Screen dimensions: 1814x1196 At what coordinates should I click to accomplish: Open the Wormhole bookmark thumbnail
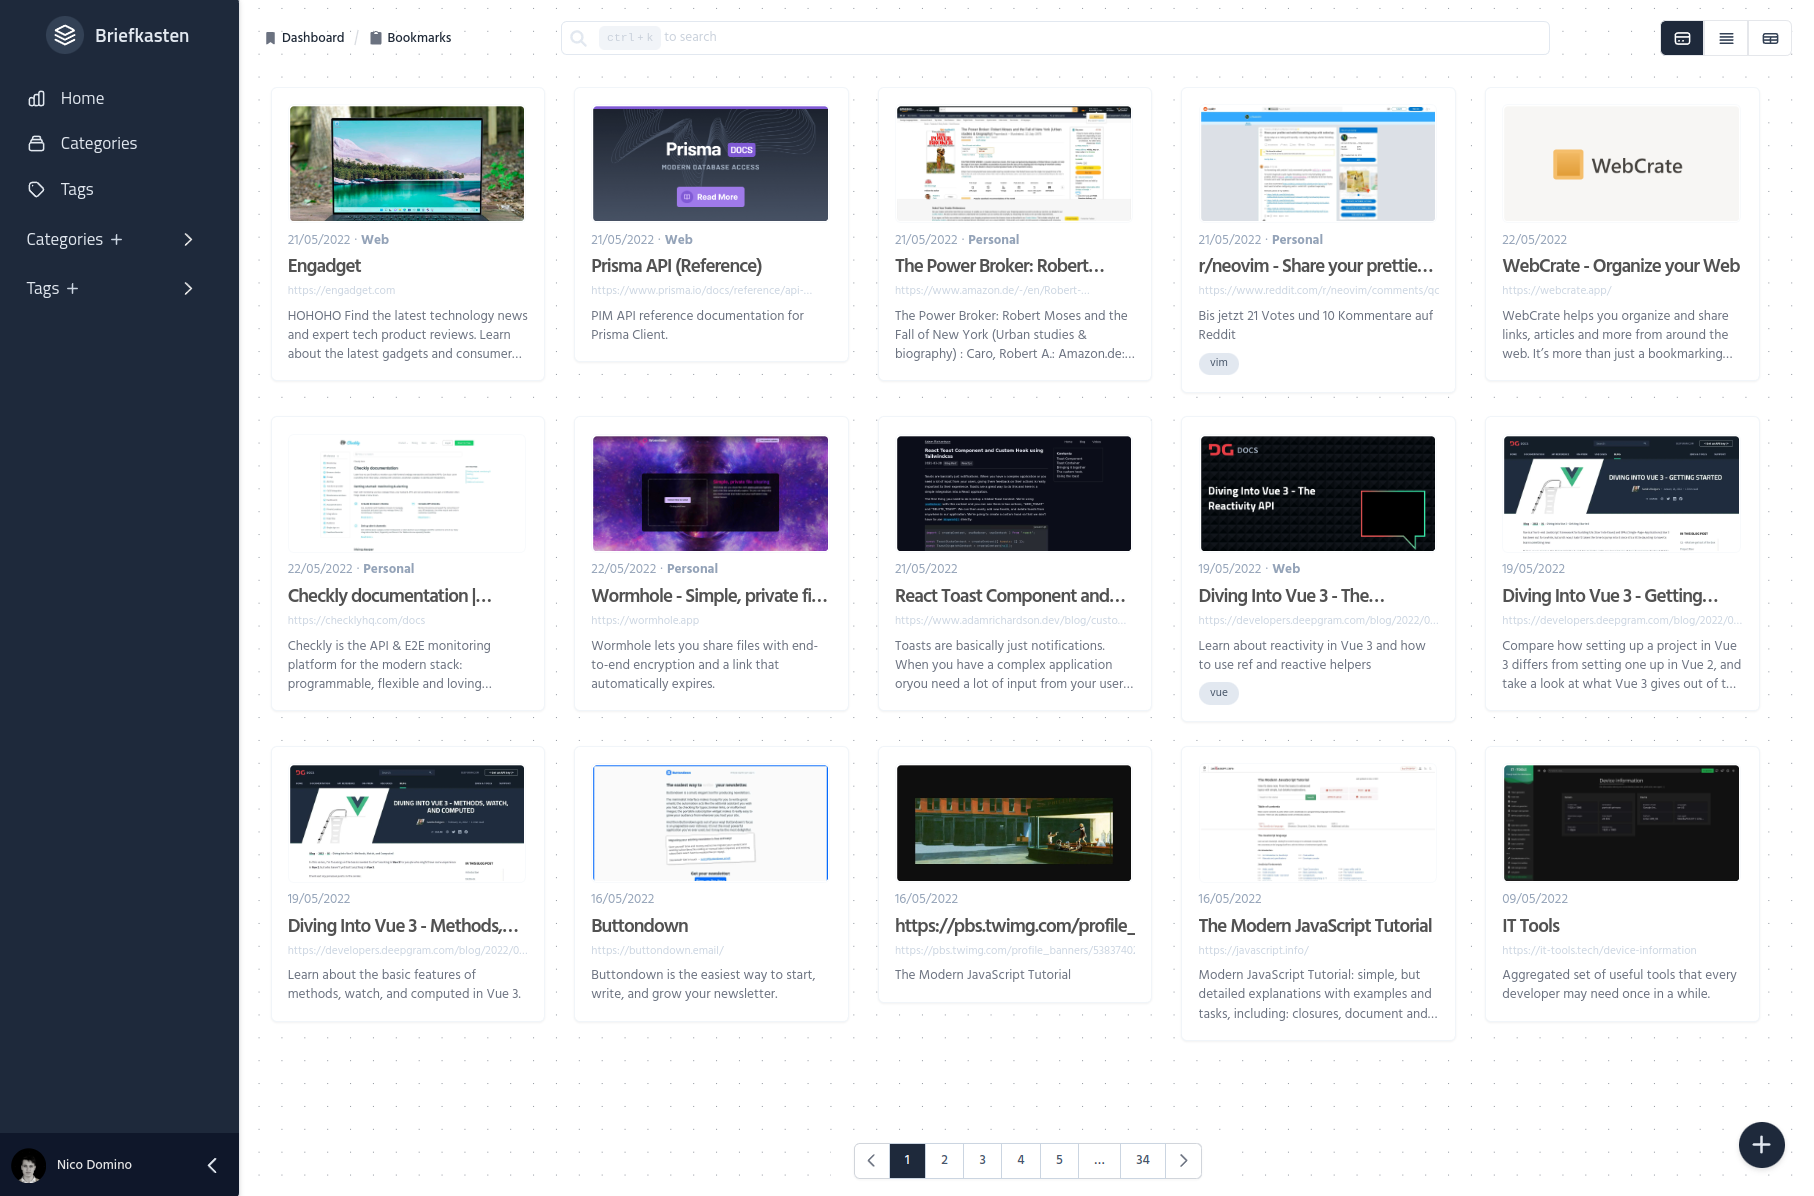(710, 493)
